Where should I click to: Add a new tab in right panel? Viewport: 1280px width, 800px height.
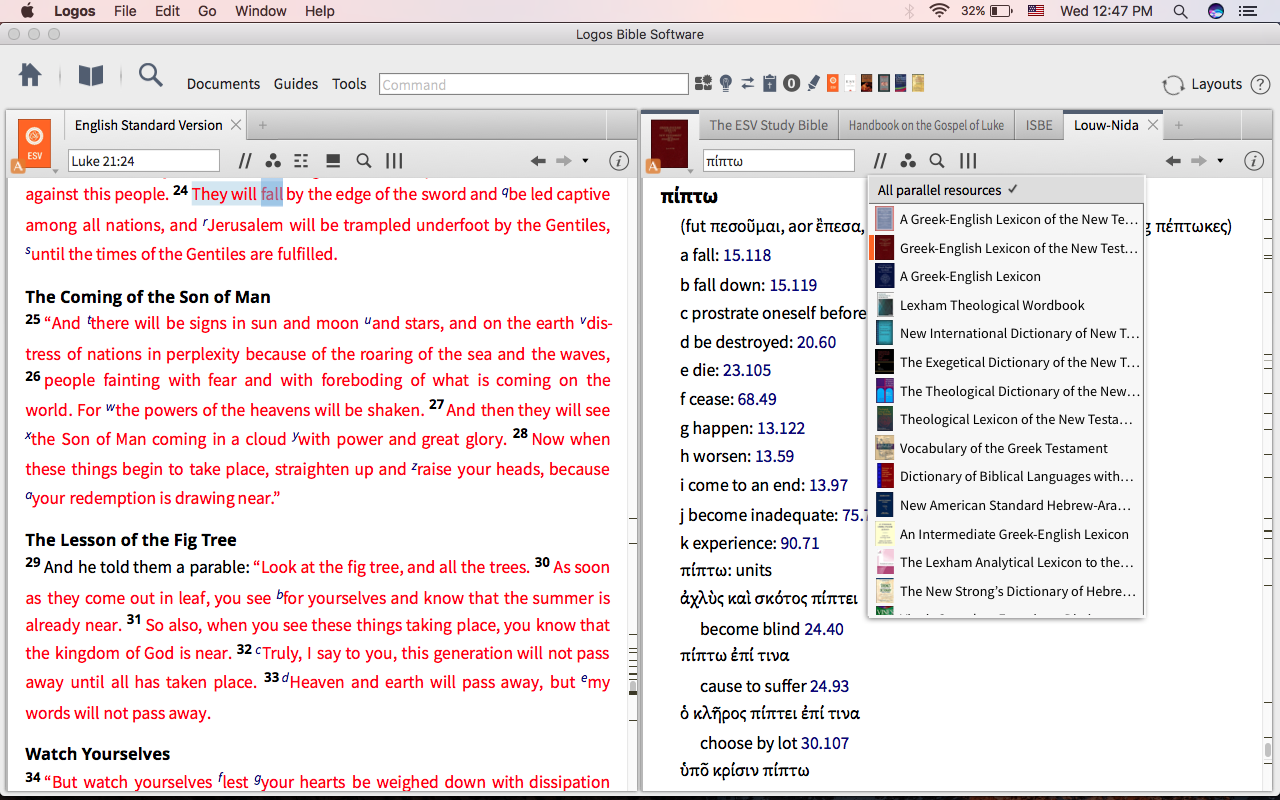tap(1178, 125)
